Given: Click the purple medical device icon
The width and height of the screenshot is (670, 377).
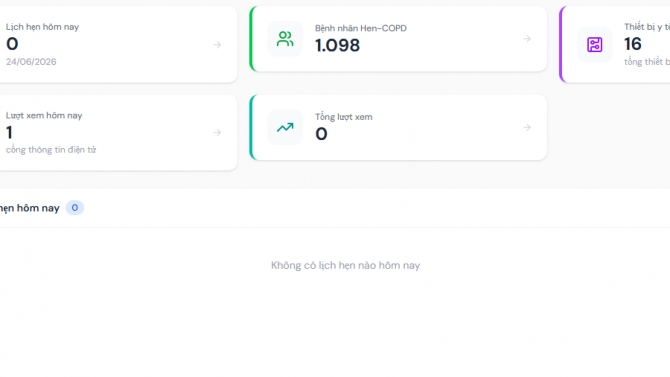Looking at the screenshot, I should click(x=594, y=44).
